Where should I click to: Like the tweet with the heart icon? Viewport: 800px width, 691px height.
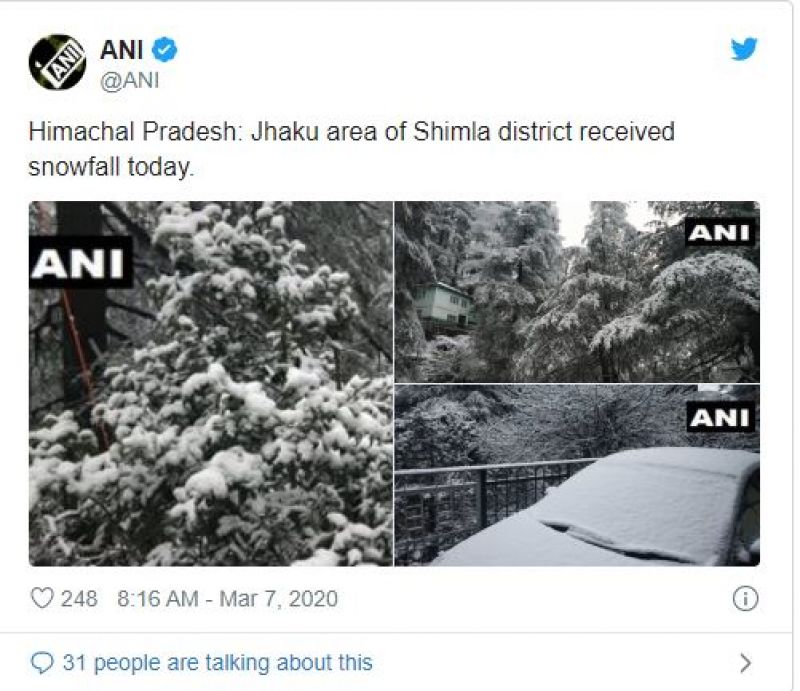(x=41, y=599)
